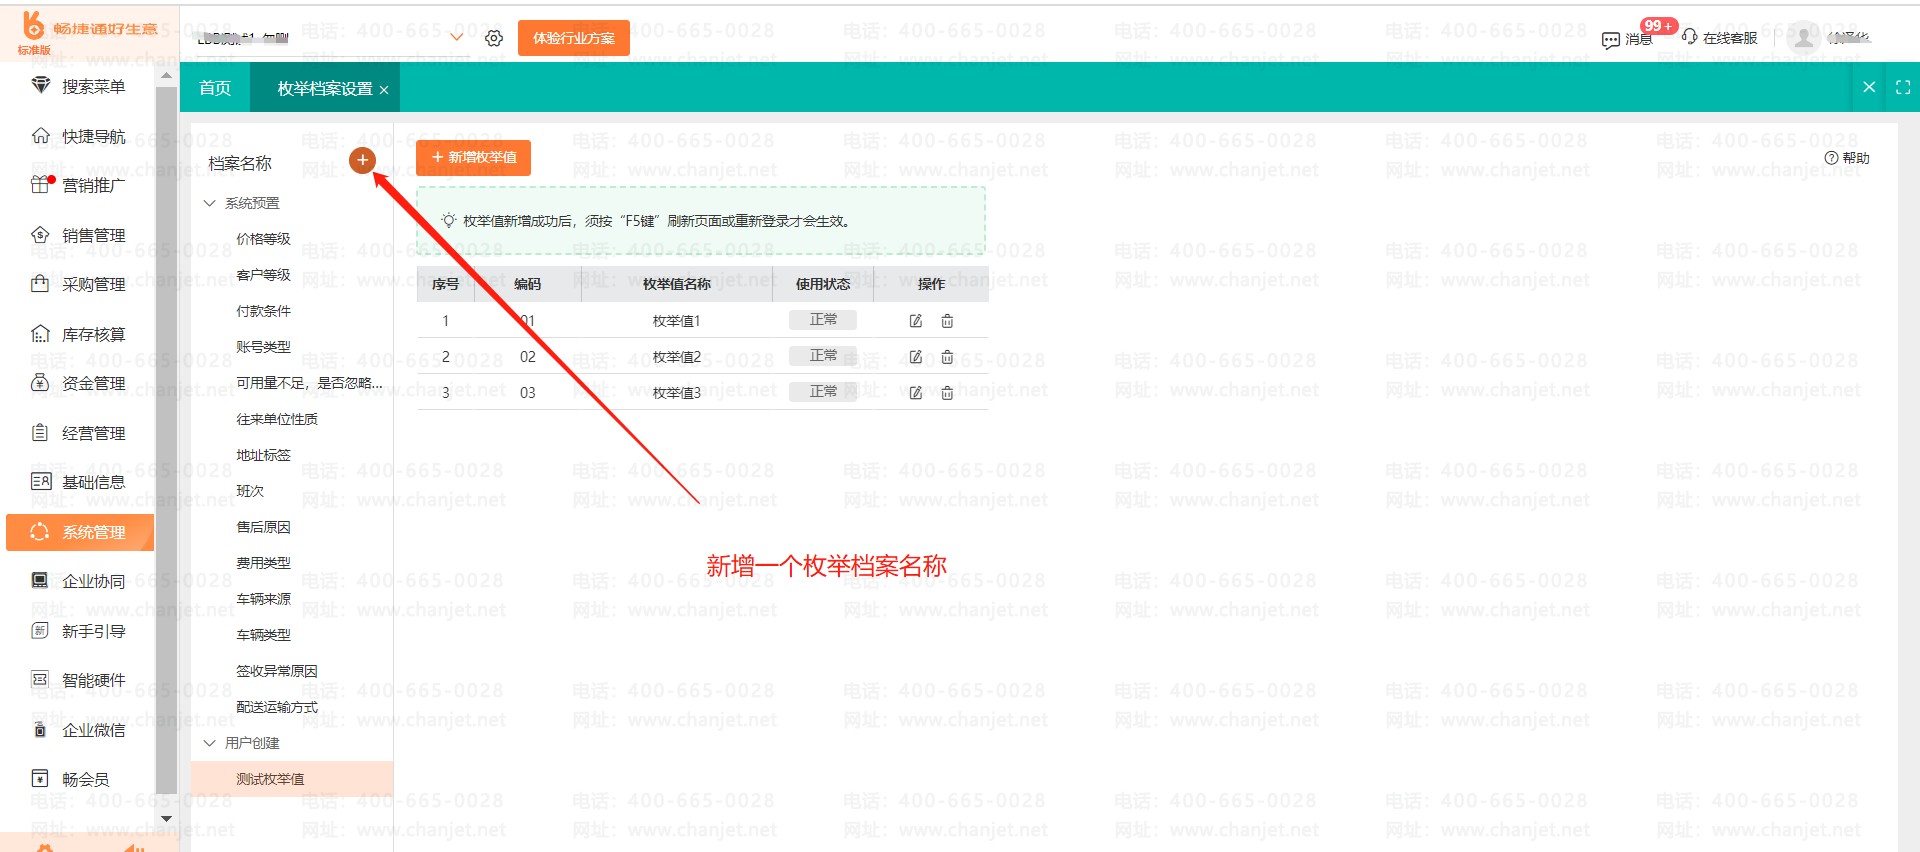Viewport: 1920px width, 852px height.
Task: Select 账号类型 in the archive tree
Action: coord(263,347)
